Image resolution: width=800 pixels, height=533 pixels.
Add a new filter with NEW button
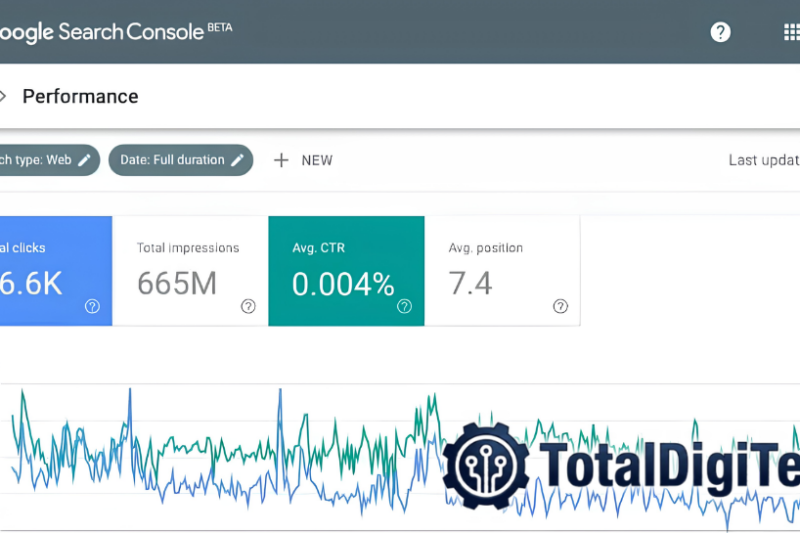[303, 160]
